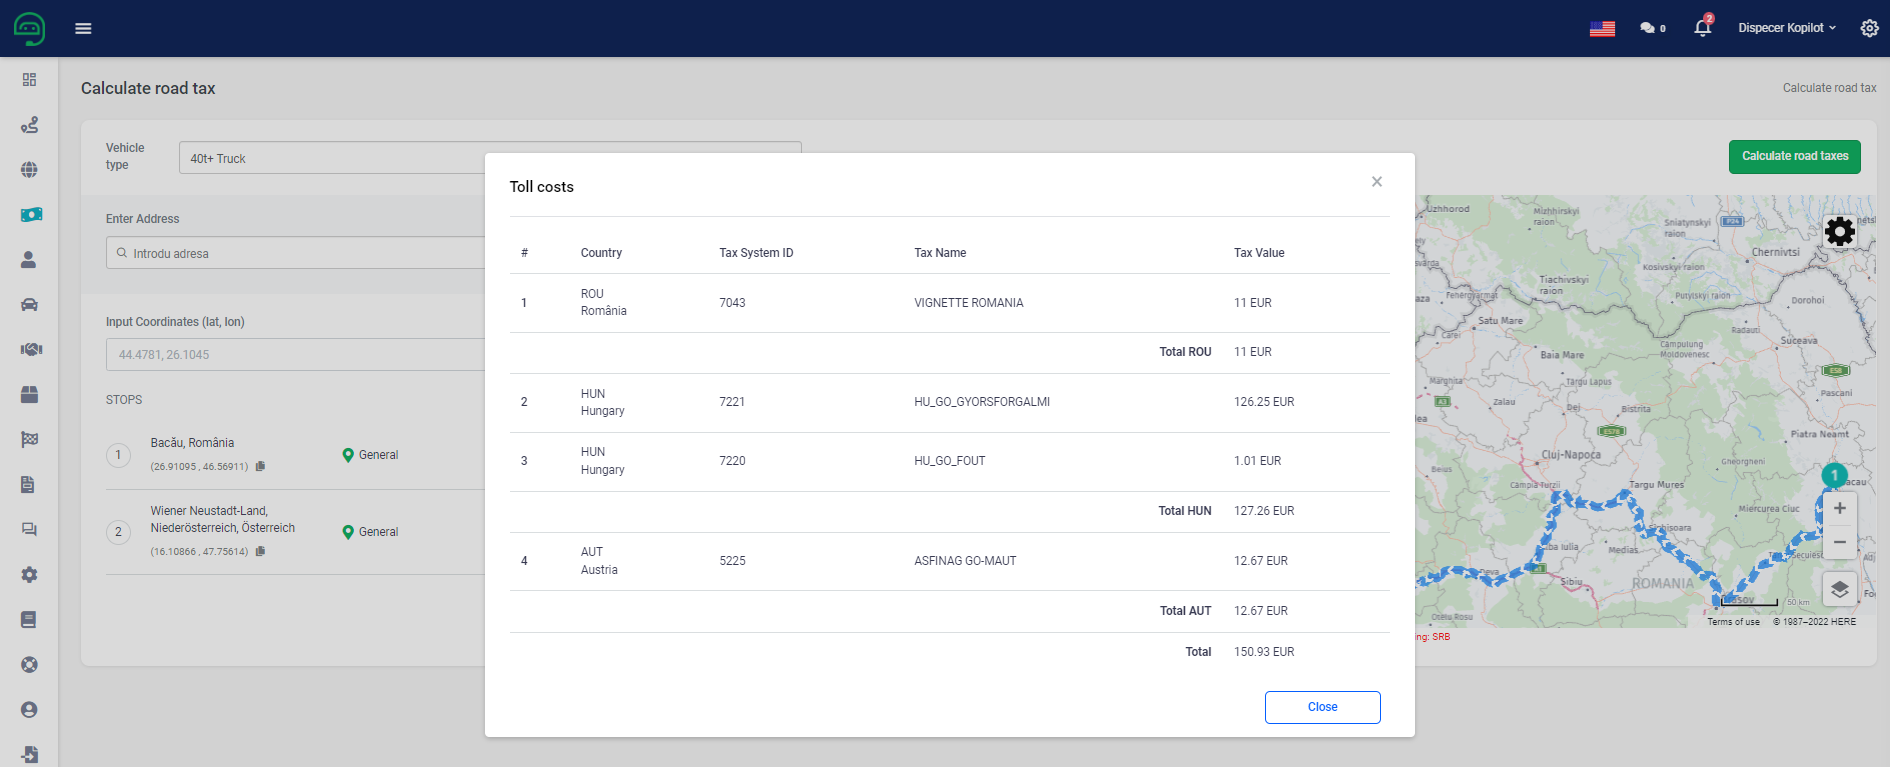Open the chat messages icon
Viewport: 1890px width, 767px height.
coord(1651,28)
